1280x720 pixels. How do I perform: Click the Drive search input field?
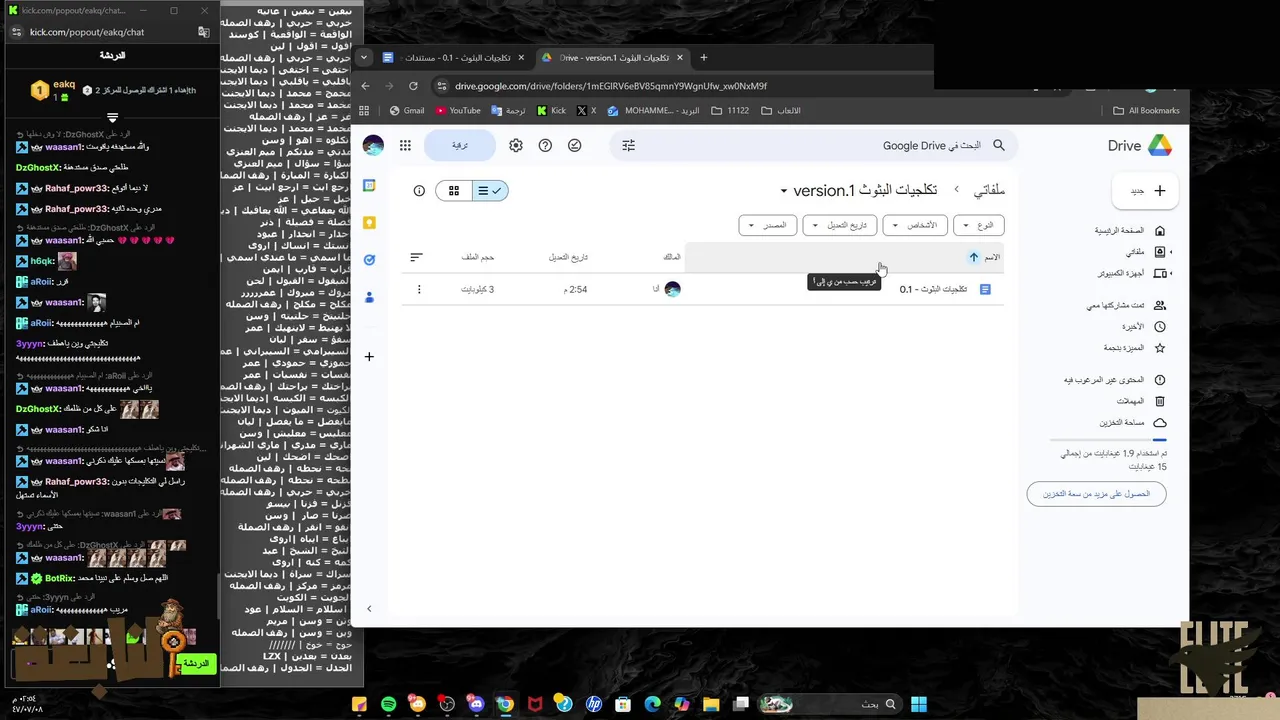[815, 145]
